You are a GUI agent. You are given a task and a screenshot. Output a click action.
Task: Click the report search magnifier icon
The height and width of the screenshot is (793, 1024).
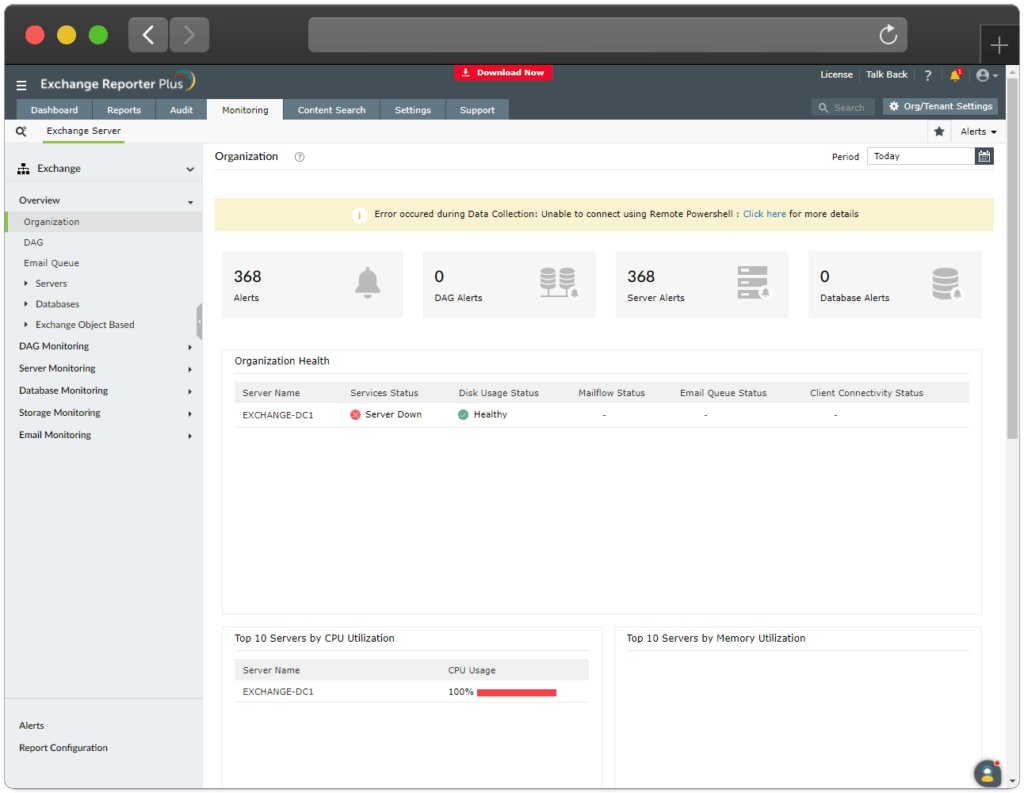pyautogui.click(x=21, y=131)
